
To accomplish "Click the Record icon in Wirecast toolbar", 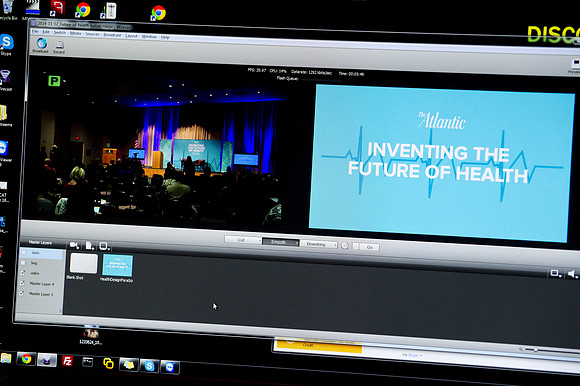I will pyautogui.click(x=59, y=47).
